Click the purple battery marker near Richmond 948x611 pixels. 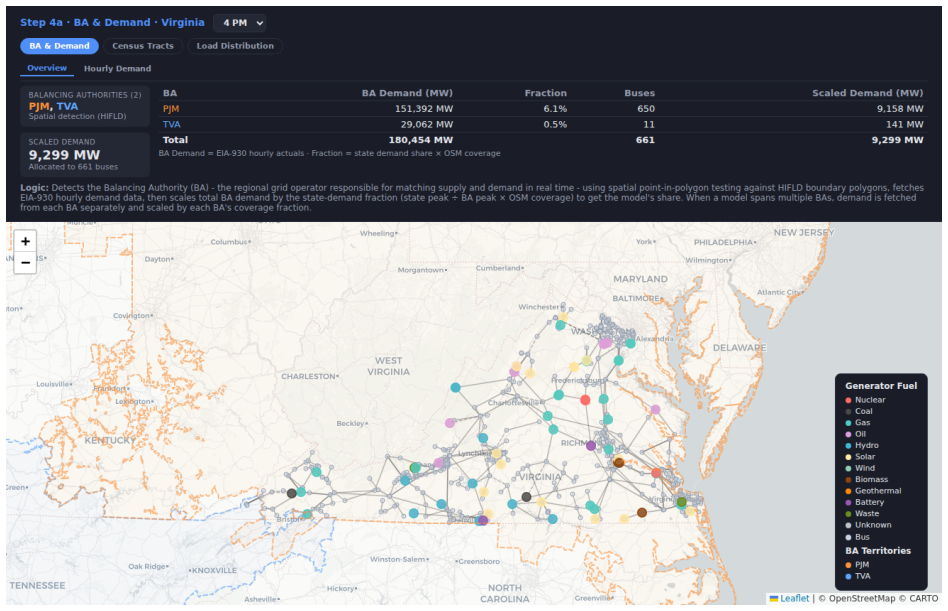click(x=591, y=445)
